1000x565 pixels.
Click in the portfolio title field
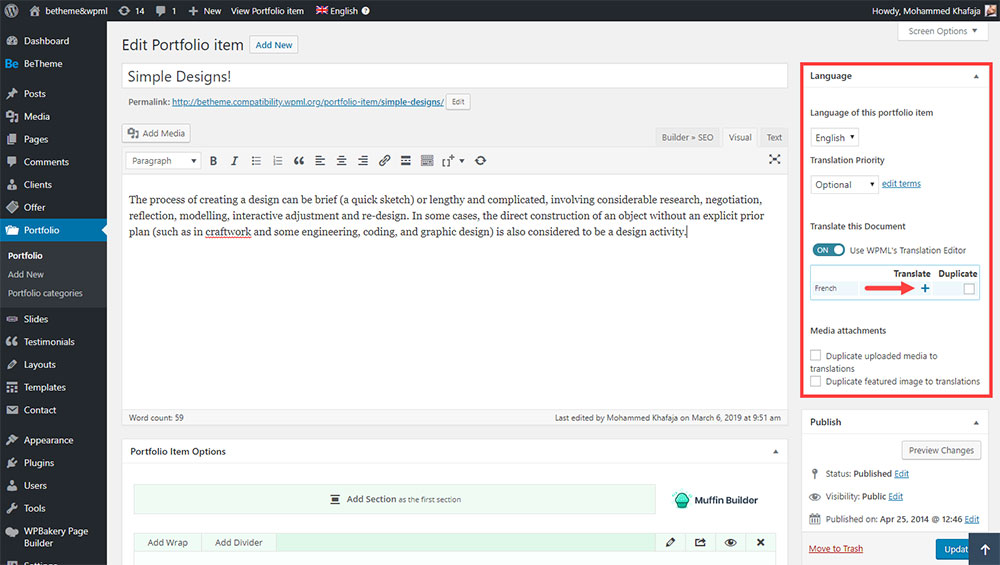455,77
